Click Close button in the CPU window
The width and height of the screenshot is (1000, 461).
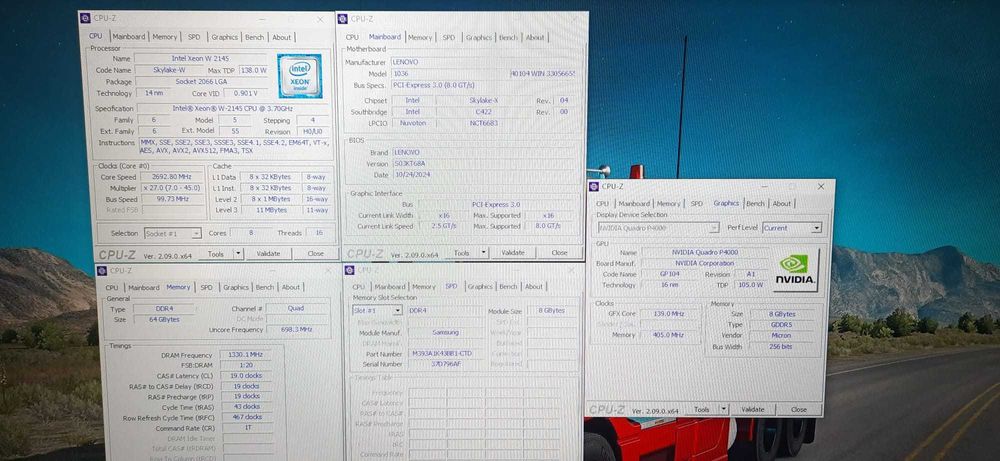316,253
